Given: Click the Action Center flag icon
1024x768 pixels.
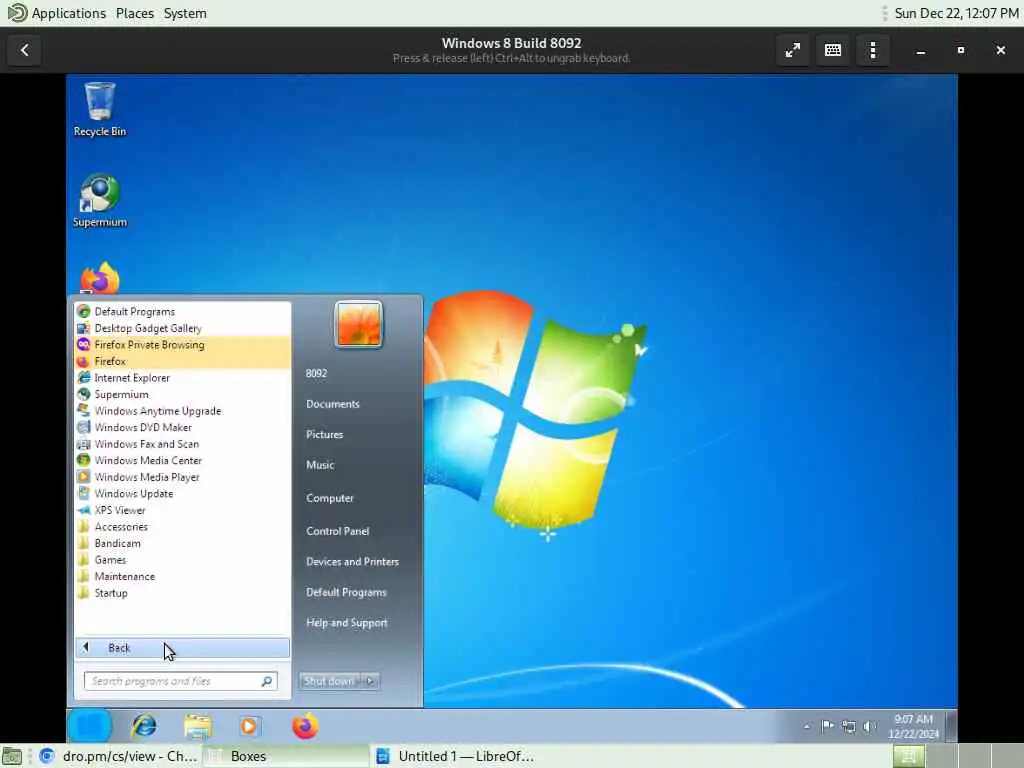Looking at the screenshot, I should [x=827, y=726].
